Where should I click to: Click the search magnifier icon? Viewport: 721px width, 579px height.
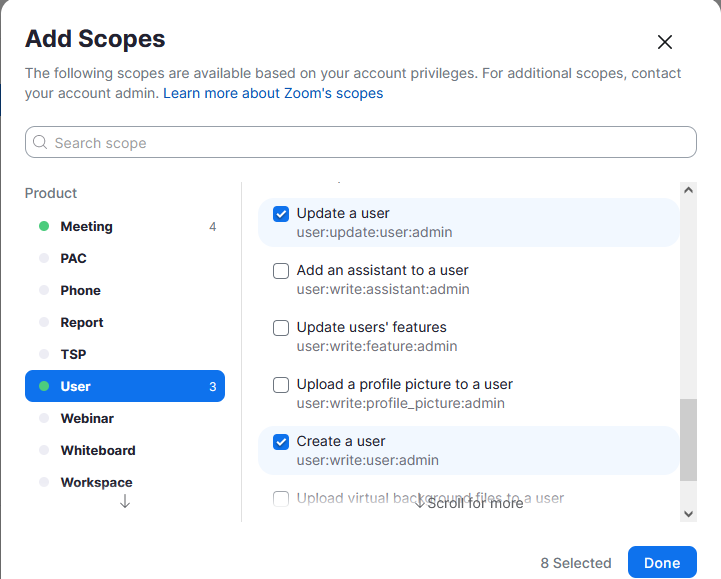[40, 142]
